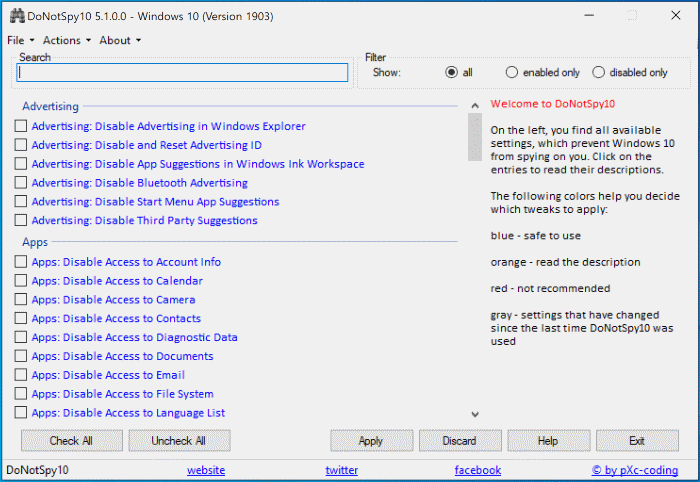Click scroll down arrow of settings list
This screenshot has width=700, height=482.
[x=475, y=414]
